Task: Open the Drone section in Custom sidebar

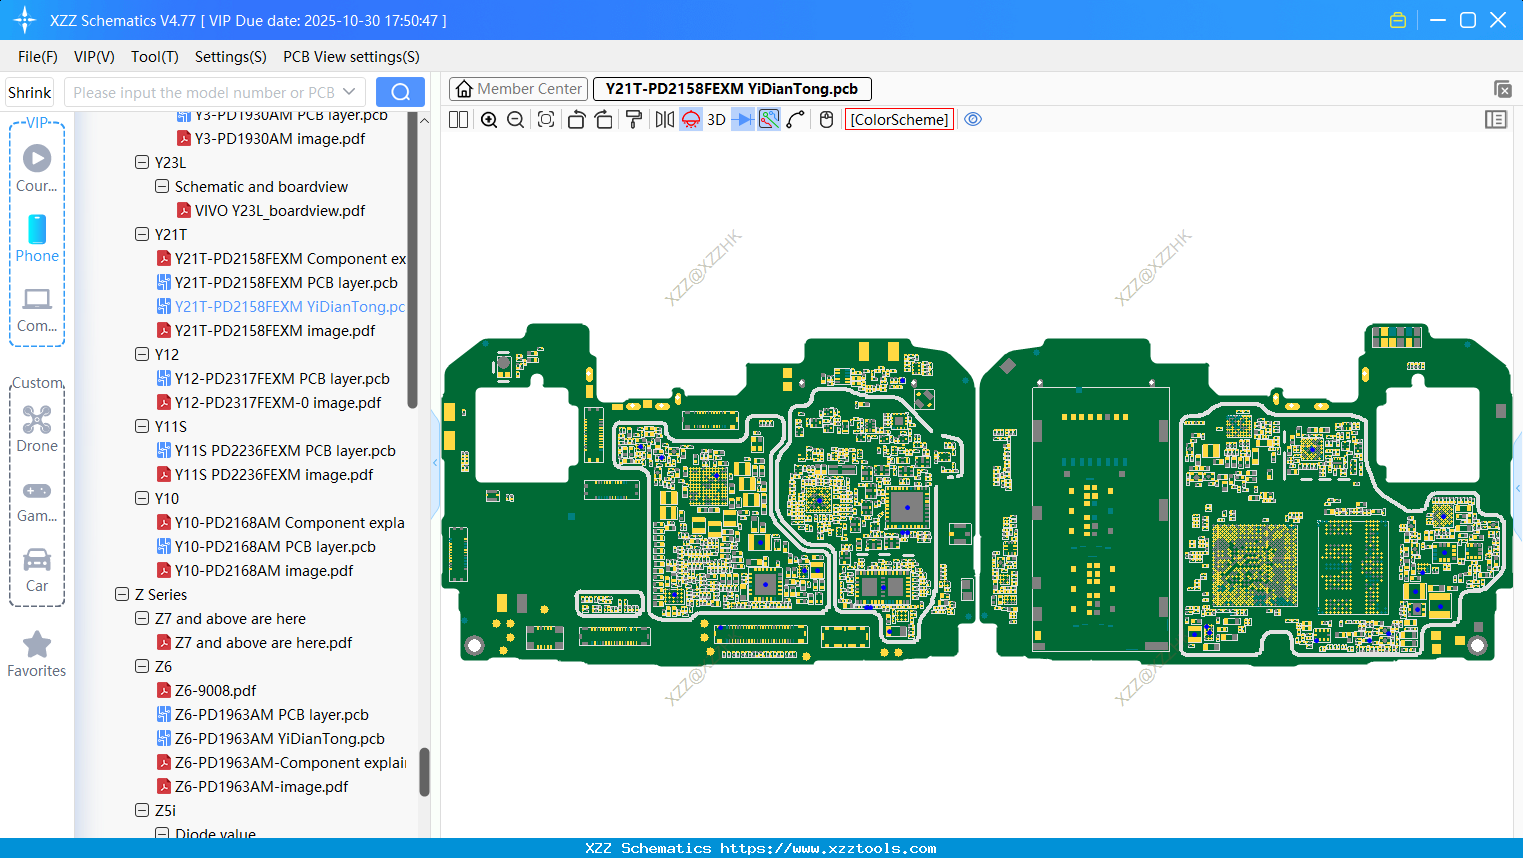Action: click(x=37, y=427)
